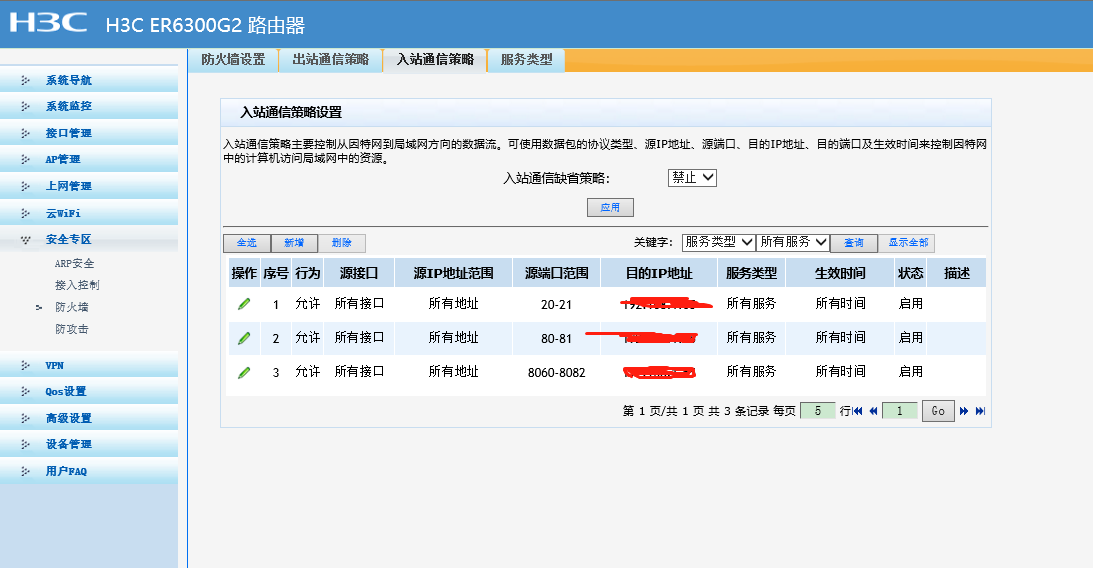Screen dimensions: 1093x568
Task: Click 状态 column header
Action: pyautogui.click(x=910, y=273)
